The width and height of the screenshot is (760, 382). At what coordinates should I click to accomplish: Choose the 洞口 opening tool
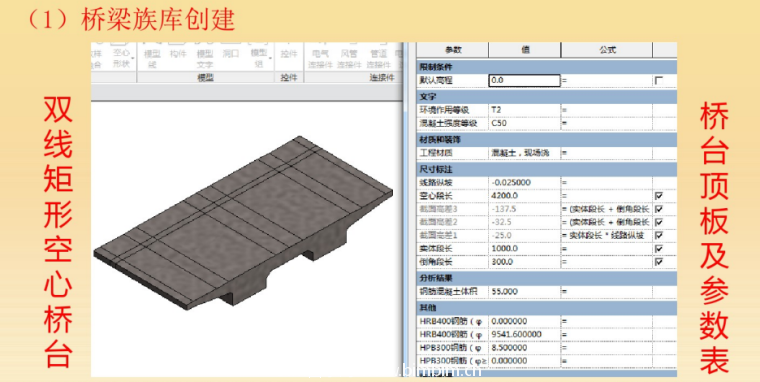pos(230,54)
